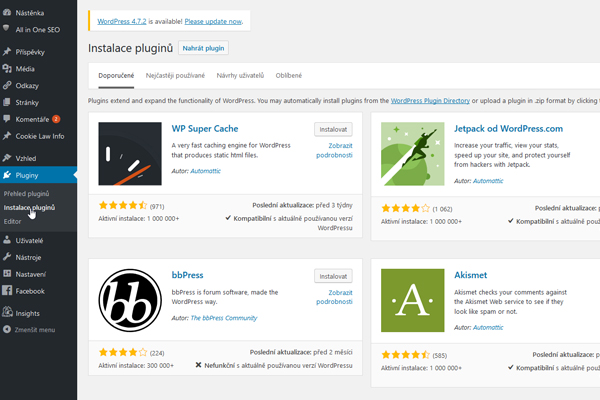Install the bbPress plugin
The width and height of the screenshot is (600, 400).
(x=333, y=276)
